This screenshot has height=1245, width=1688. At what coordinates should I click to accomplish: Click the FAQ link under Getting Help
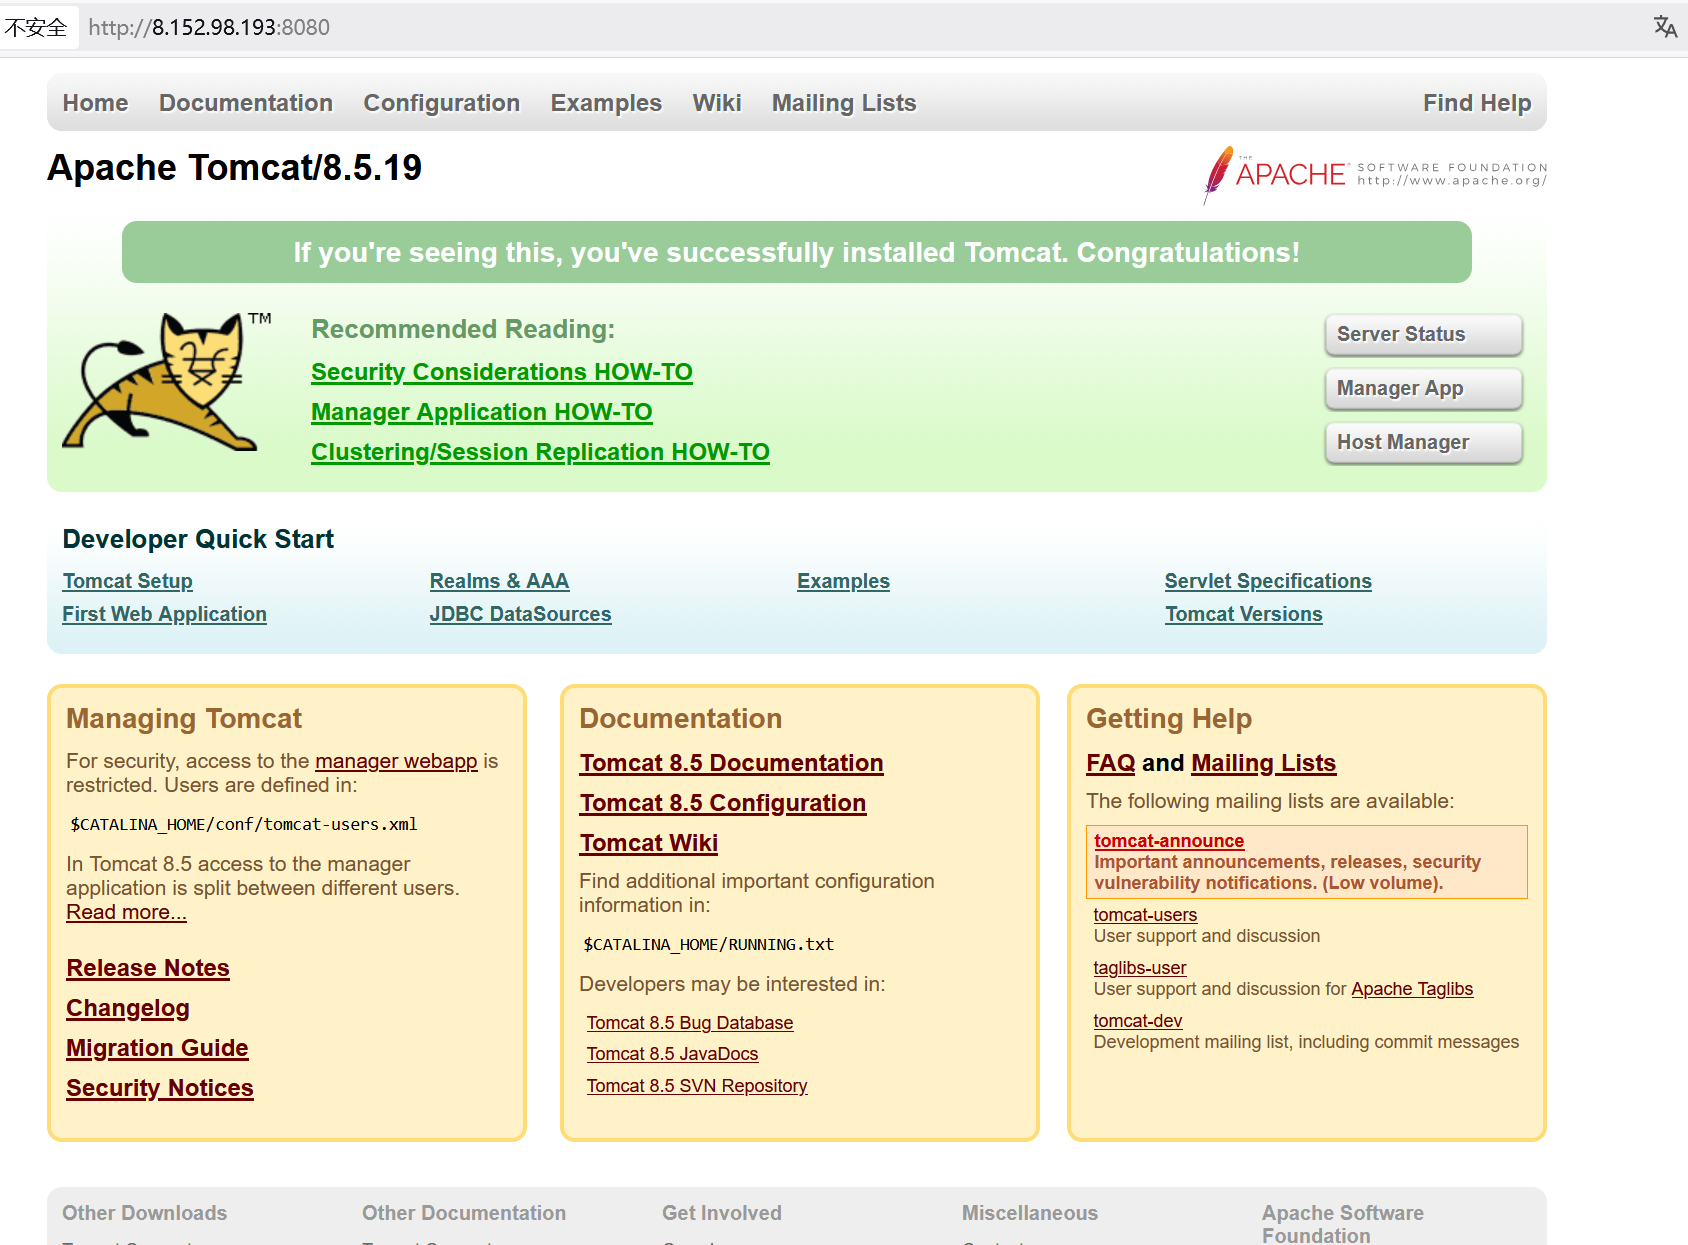point(1111,763)
